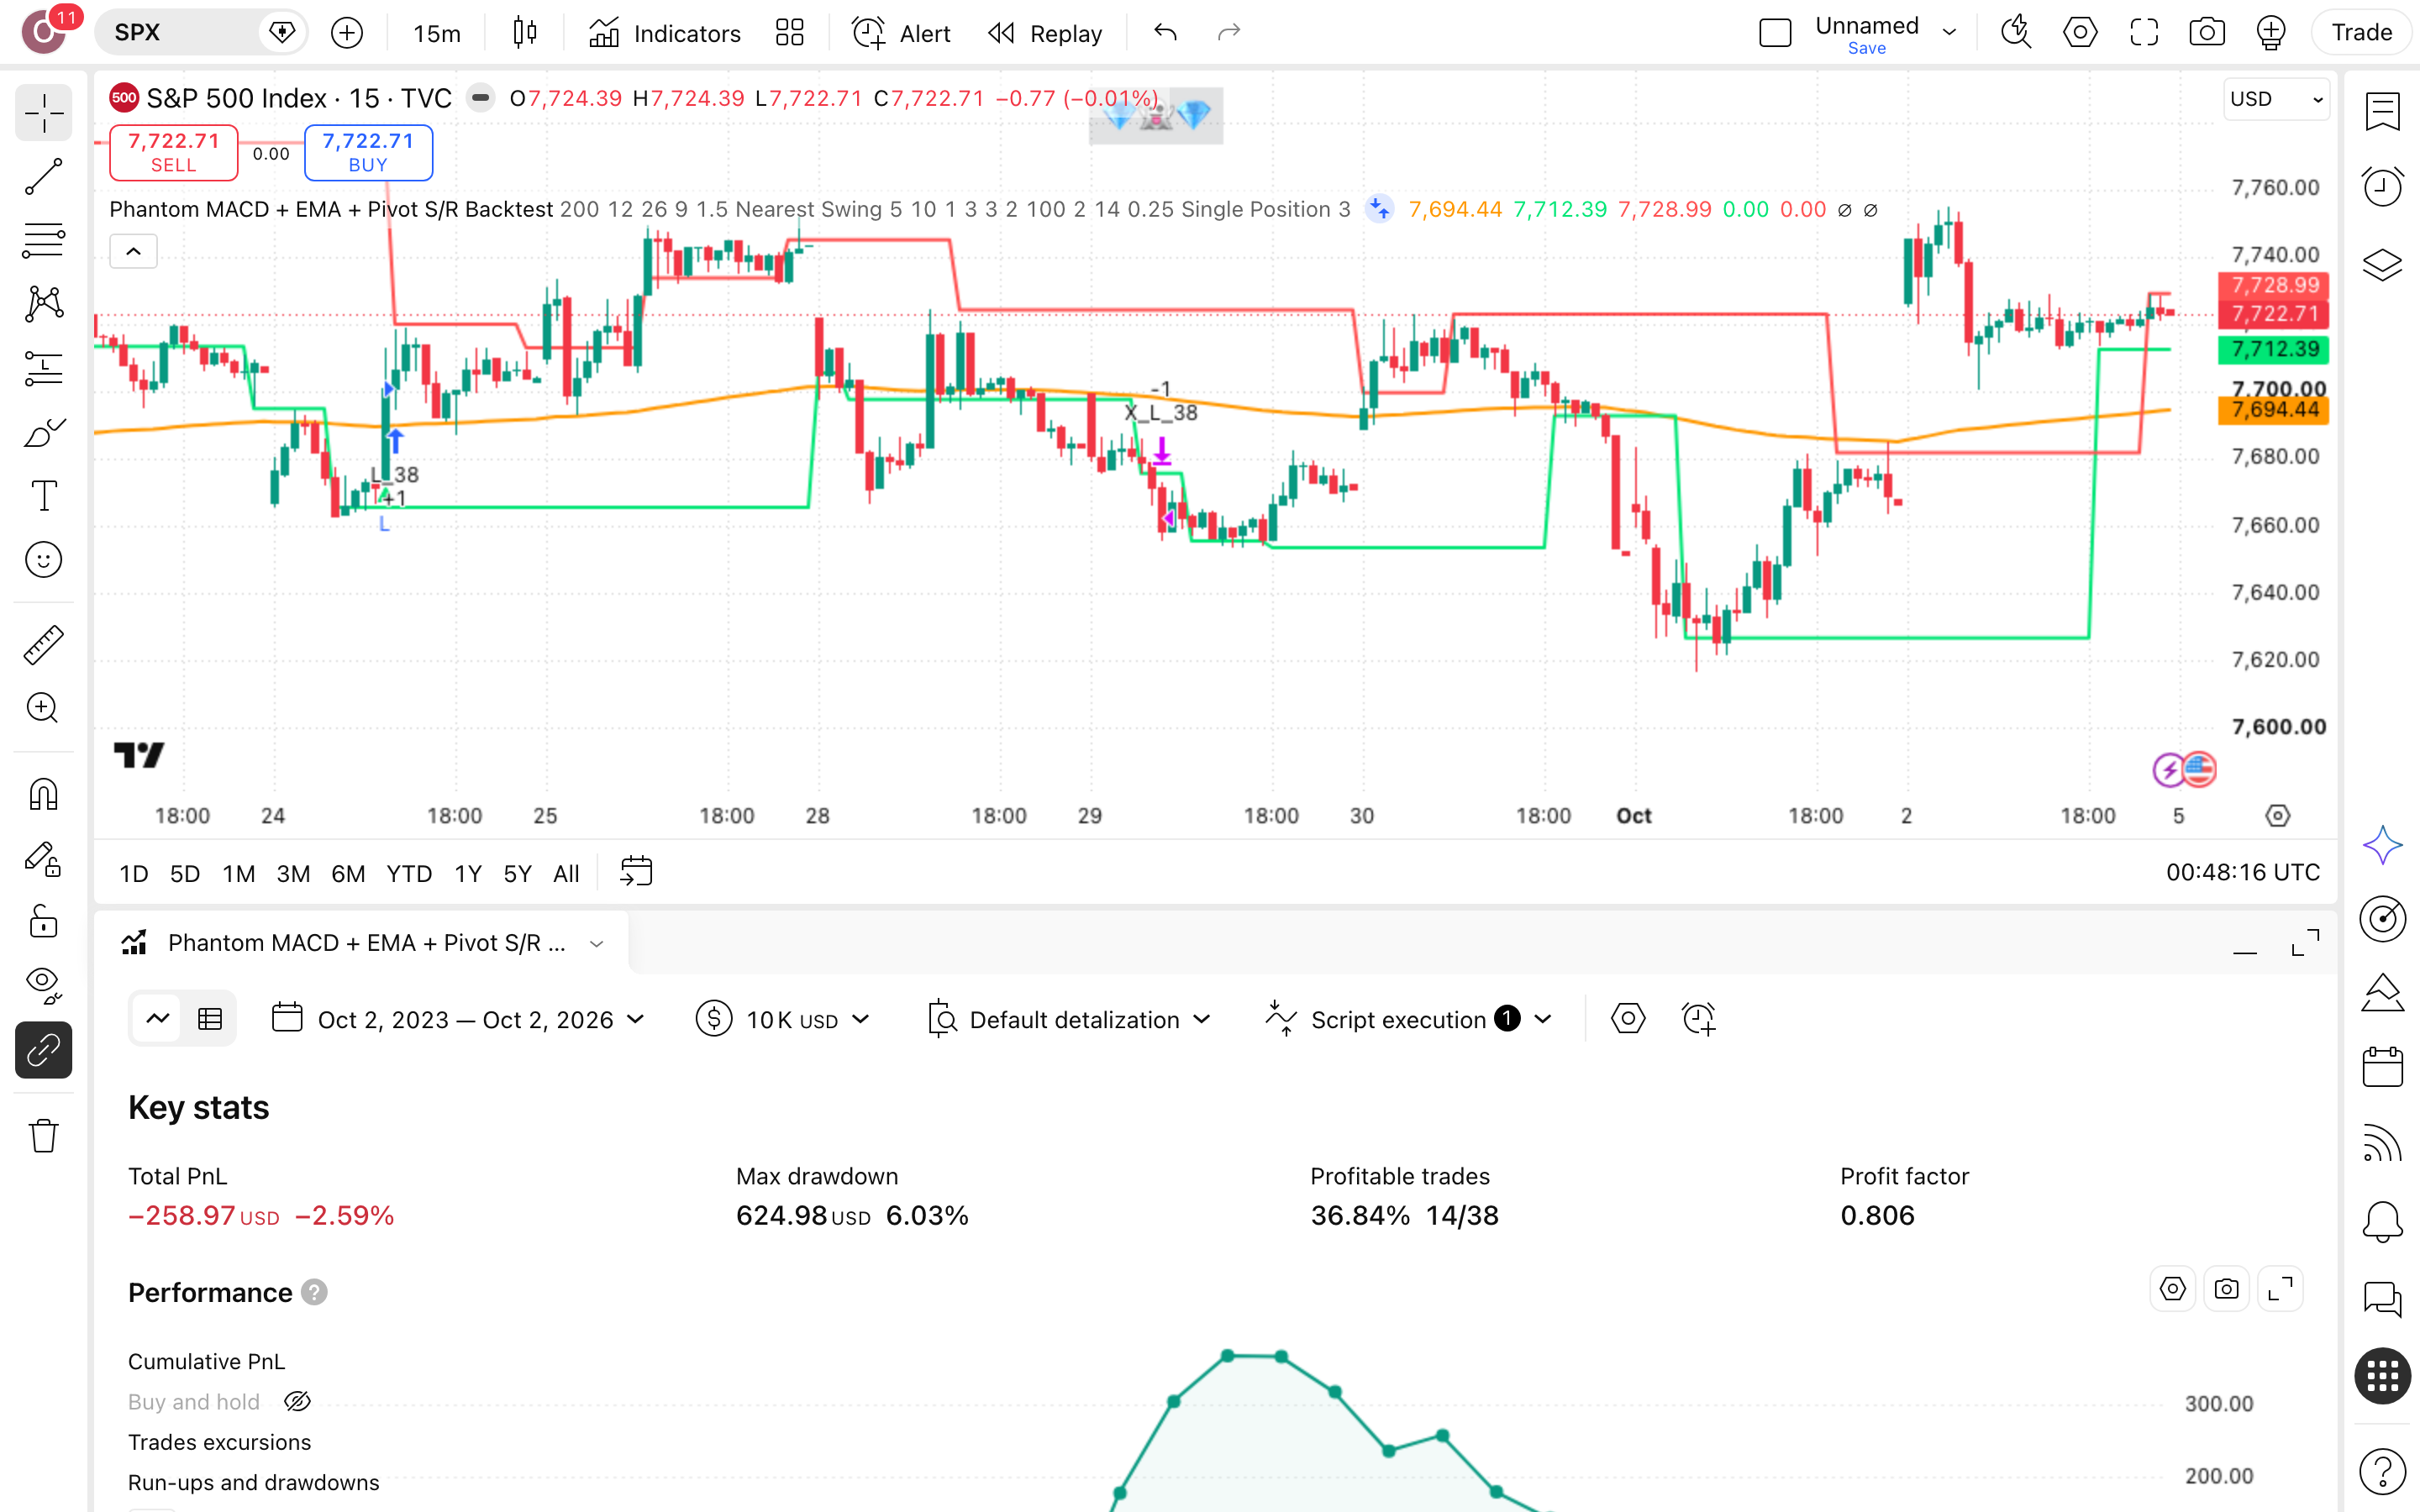2420x1512 pixels.
Task: Expand the Default detalization dropdown
Action: click(x=1070, y=1019)
